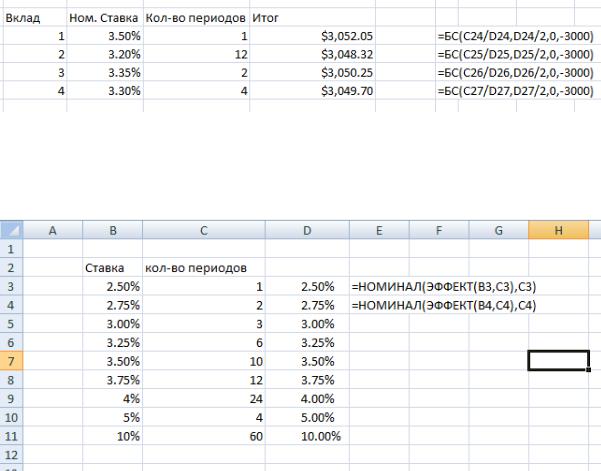Click 'Кол-во периодов' in upper table
This screenshot has width=601, height=471.
(196, 18)
